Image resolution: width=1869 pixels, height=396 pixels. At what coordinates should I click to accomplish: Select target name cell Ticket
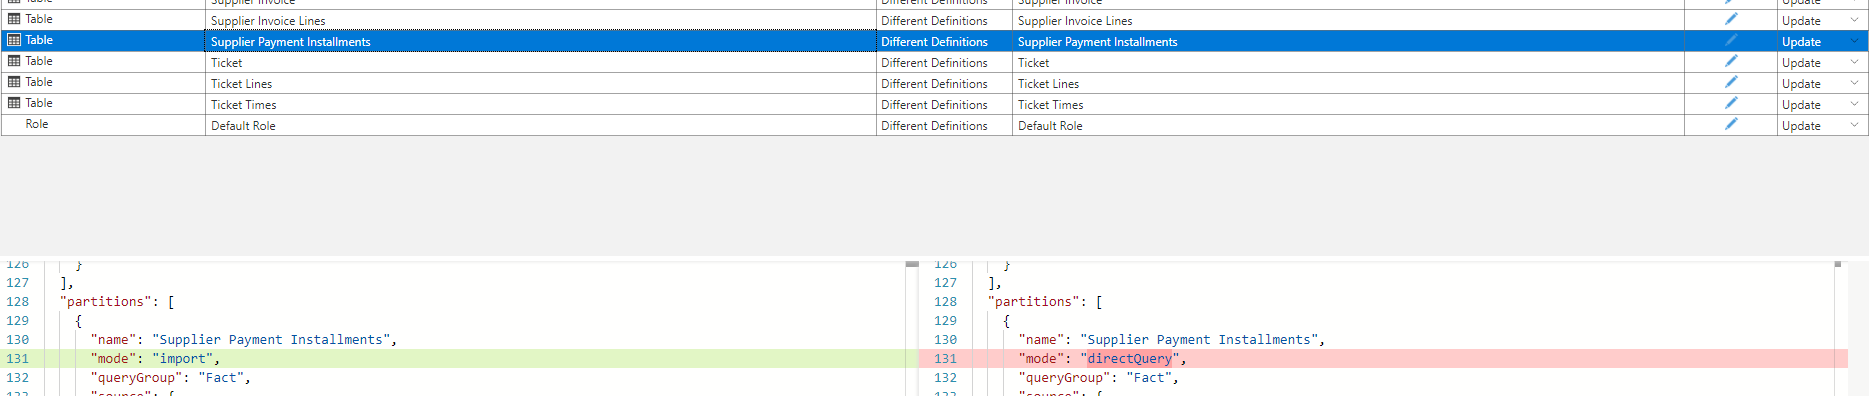tap(1348, 62)
